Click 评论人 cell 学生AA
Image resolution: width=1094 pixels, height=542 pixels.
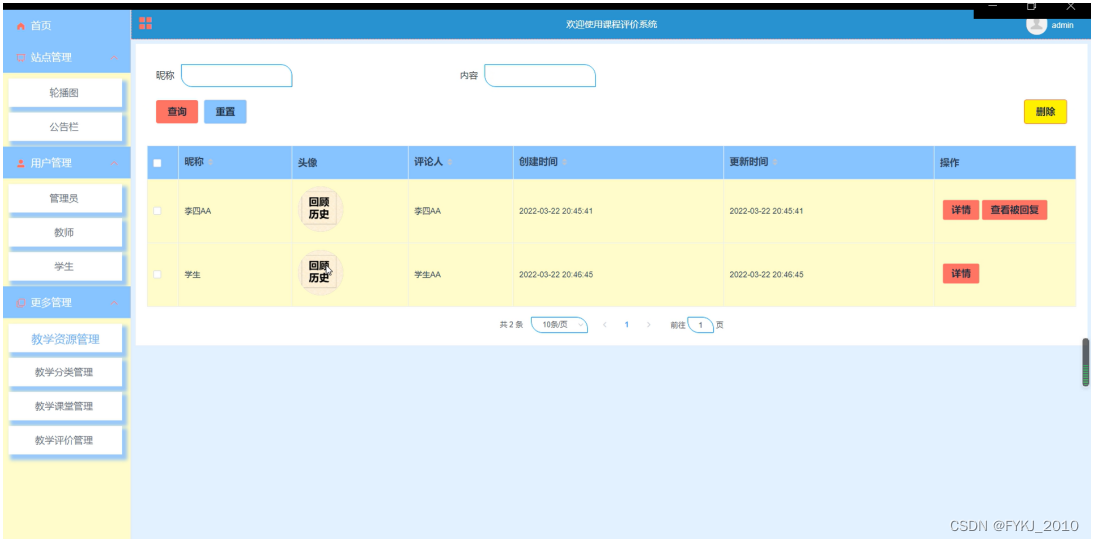[428, 275]
